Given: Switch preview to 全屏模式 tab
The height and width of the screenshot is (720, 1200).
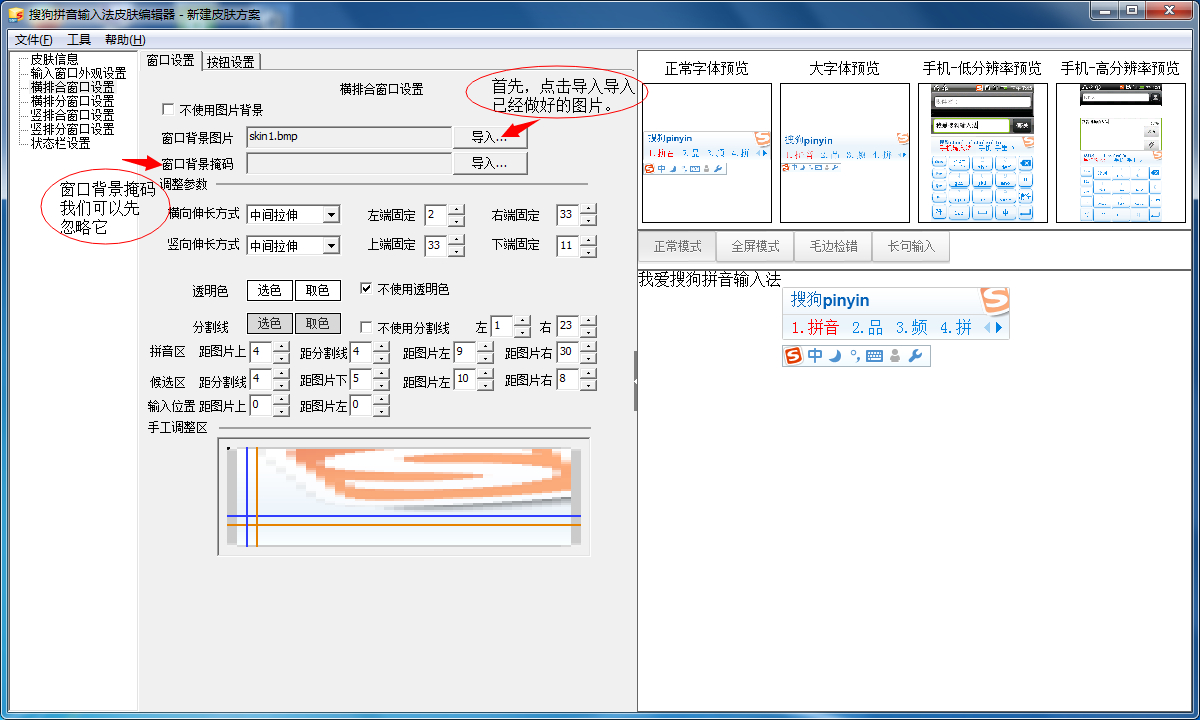Looking at the screenshot, I should click(x=755, y=246).
